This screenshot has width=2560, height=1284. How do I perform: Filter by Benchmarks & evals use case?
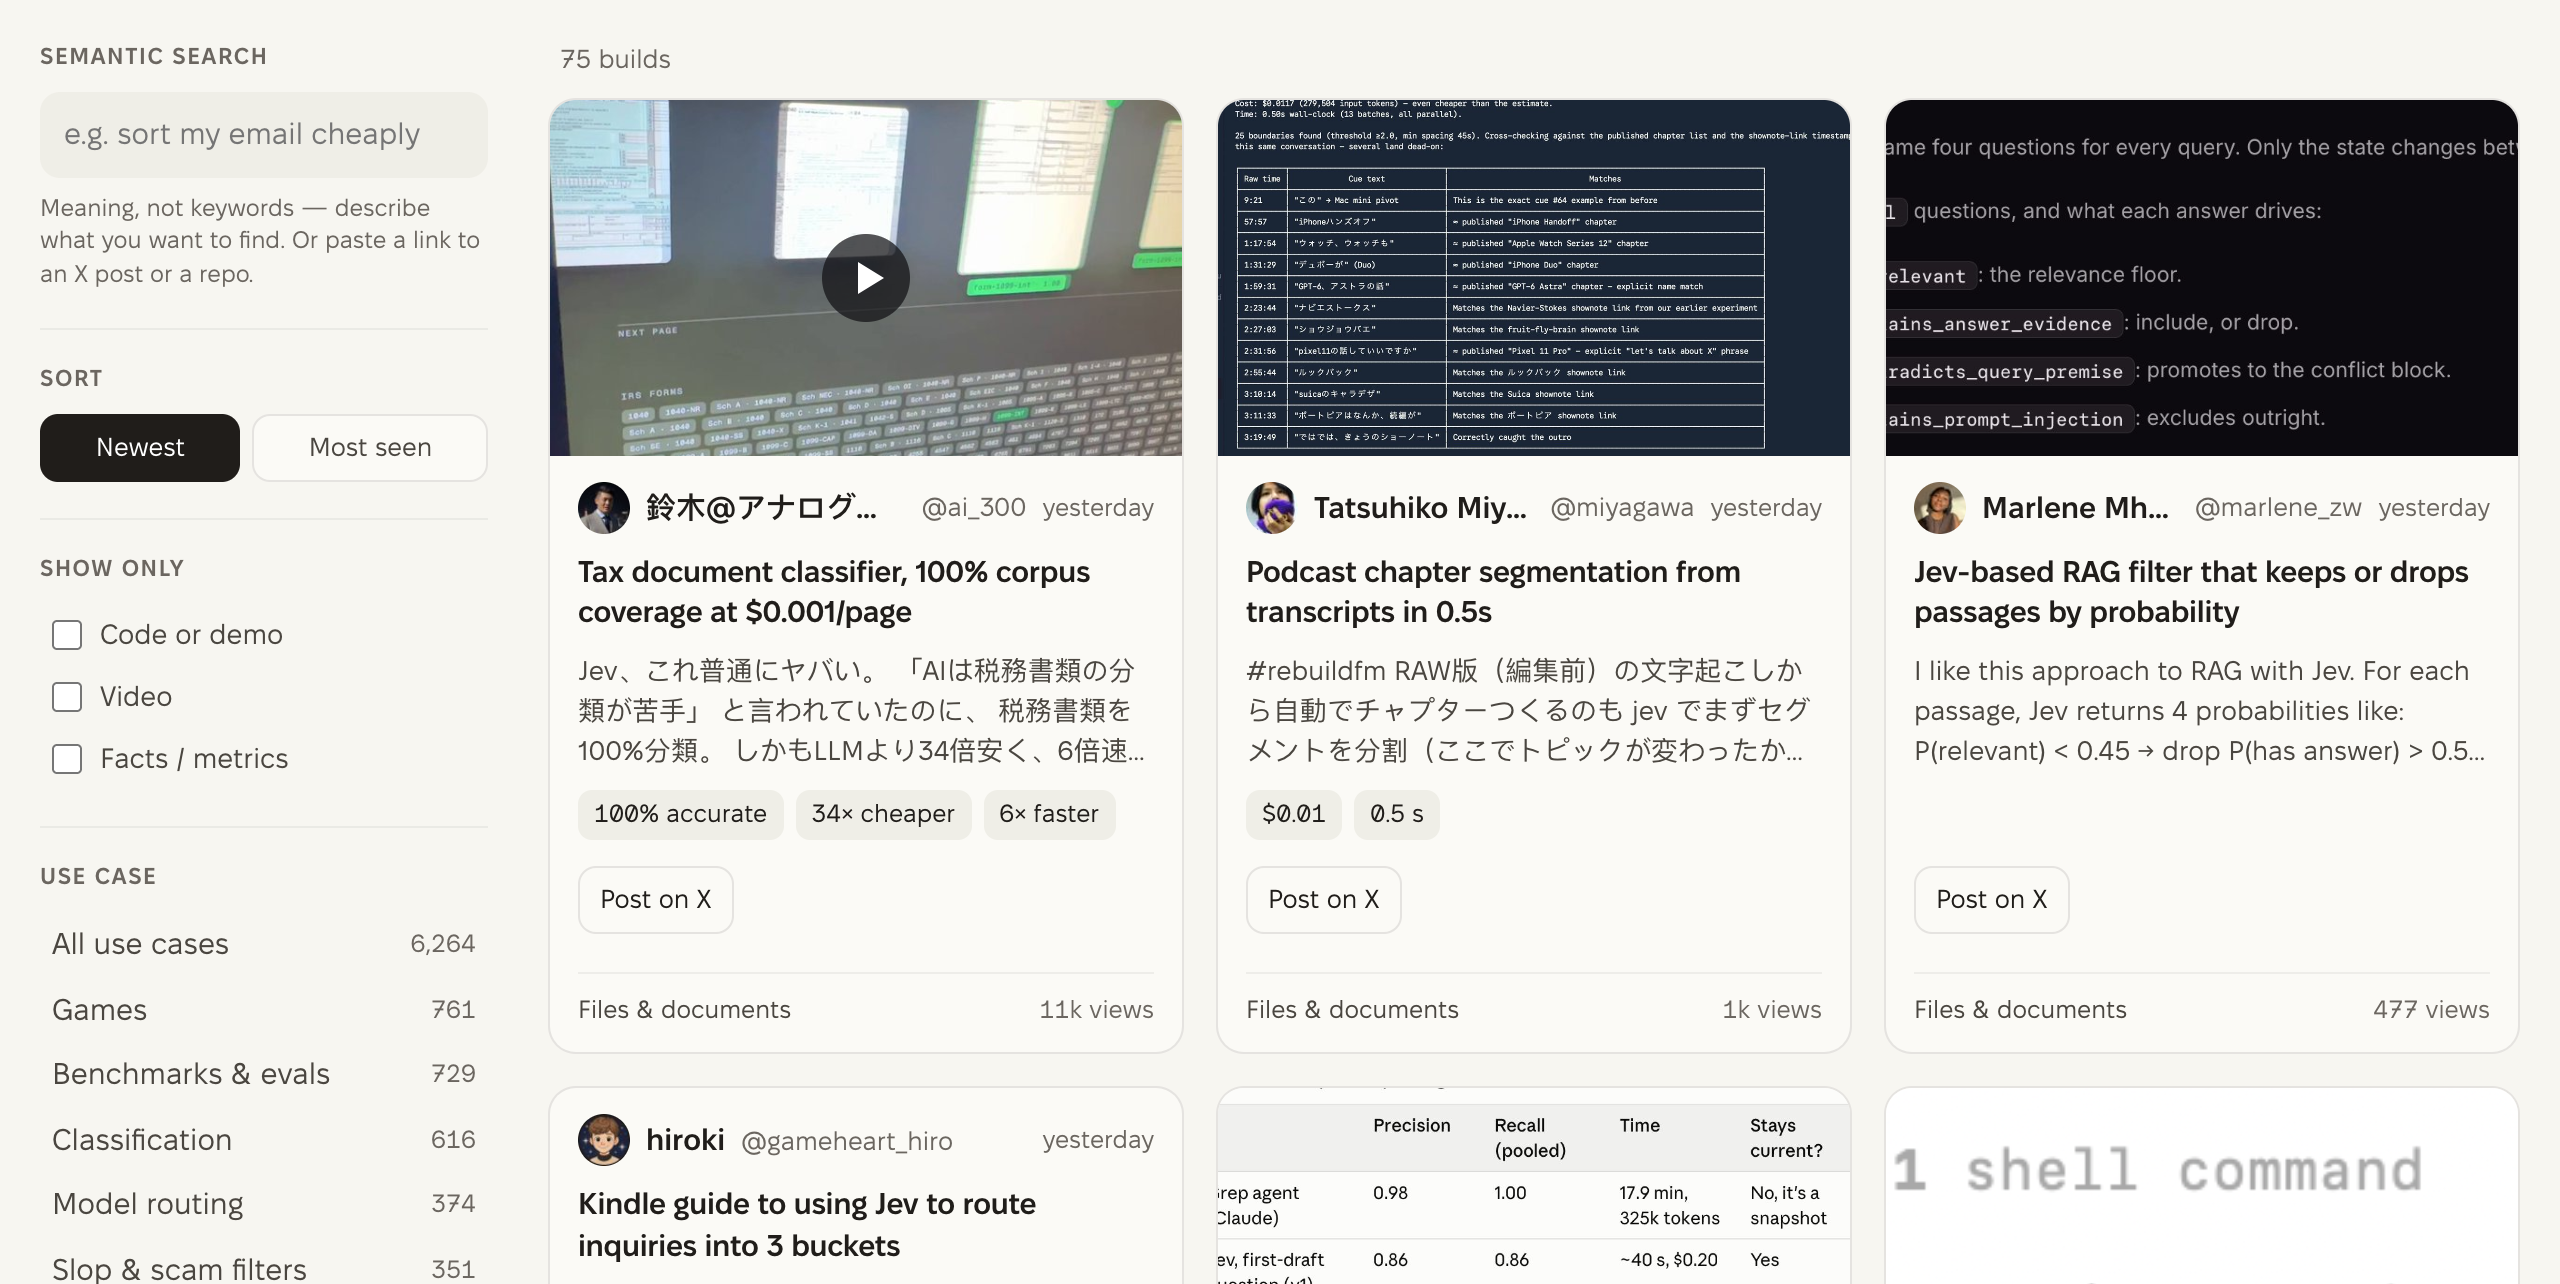pyautogui.click(x=264, y=1074)
